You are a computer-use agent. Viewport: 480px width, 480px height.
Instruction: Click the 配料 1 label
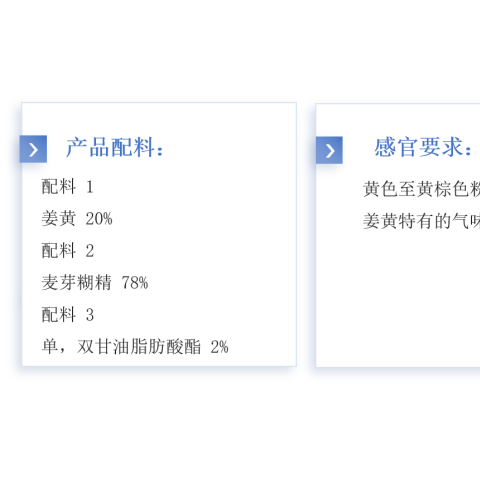point(67,186)
